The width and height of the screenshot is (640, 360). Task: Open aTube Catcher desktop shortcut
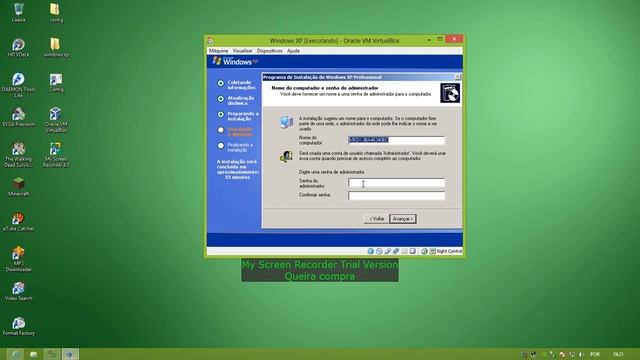(18, 222)
